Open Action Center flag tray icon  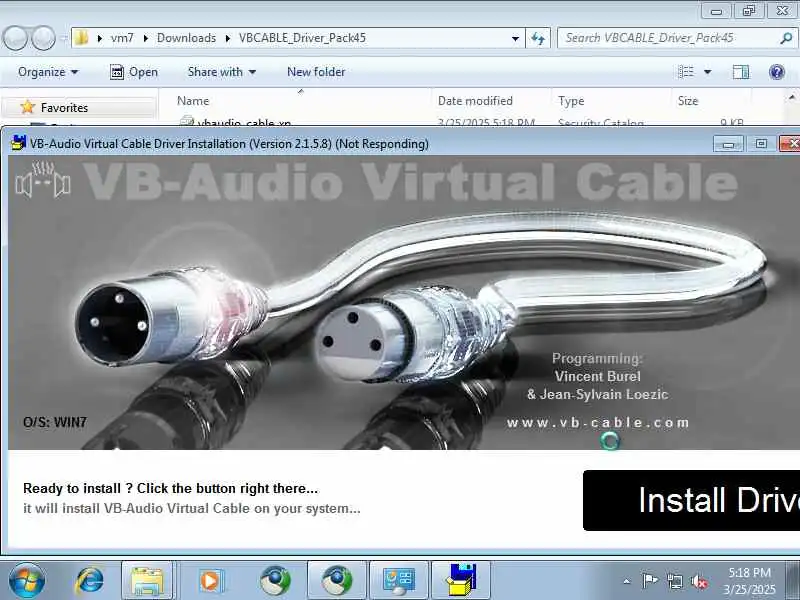[649, 581]
